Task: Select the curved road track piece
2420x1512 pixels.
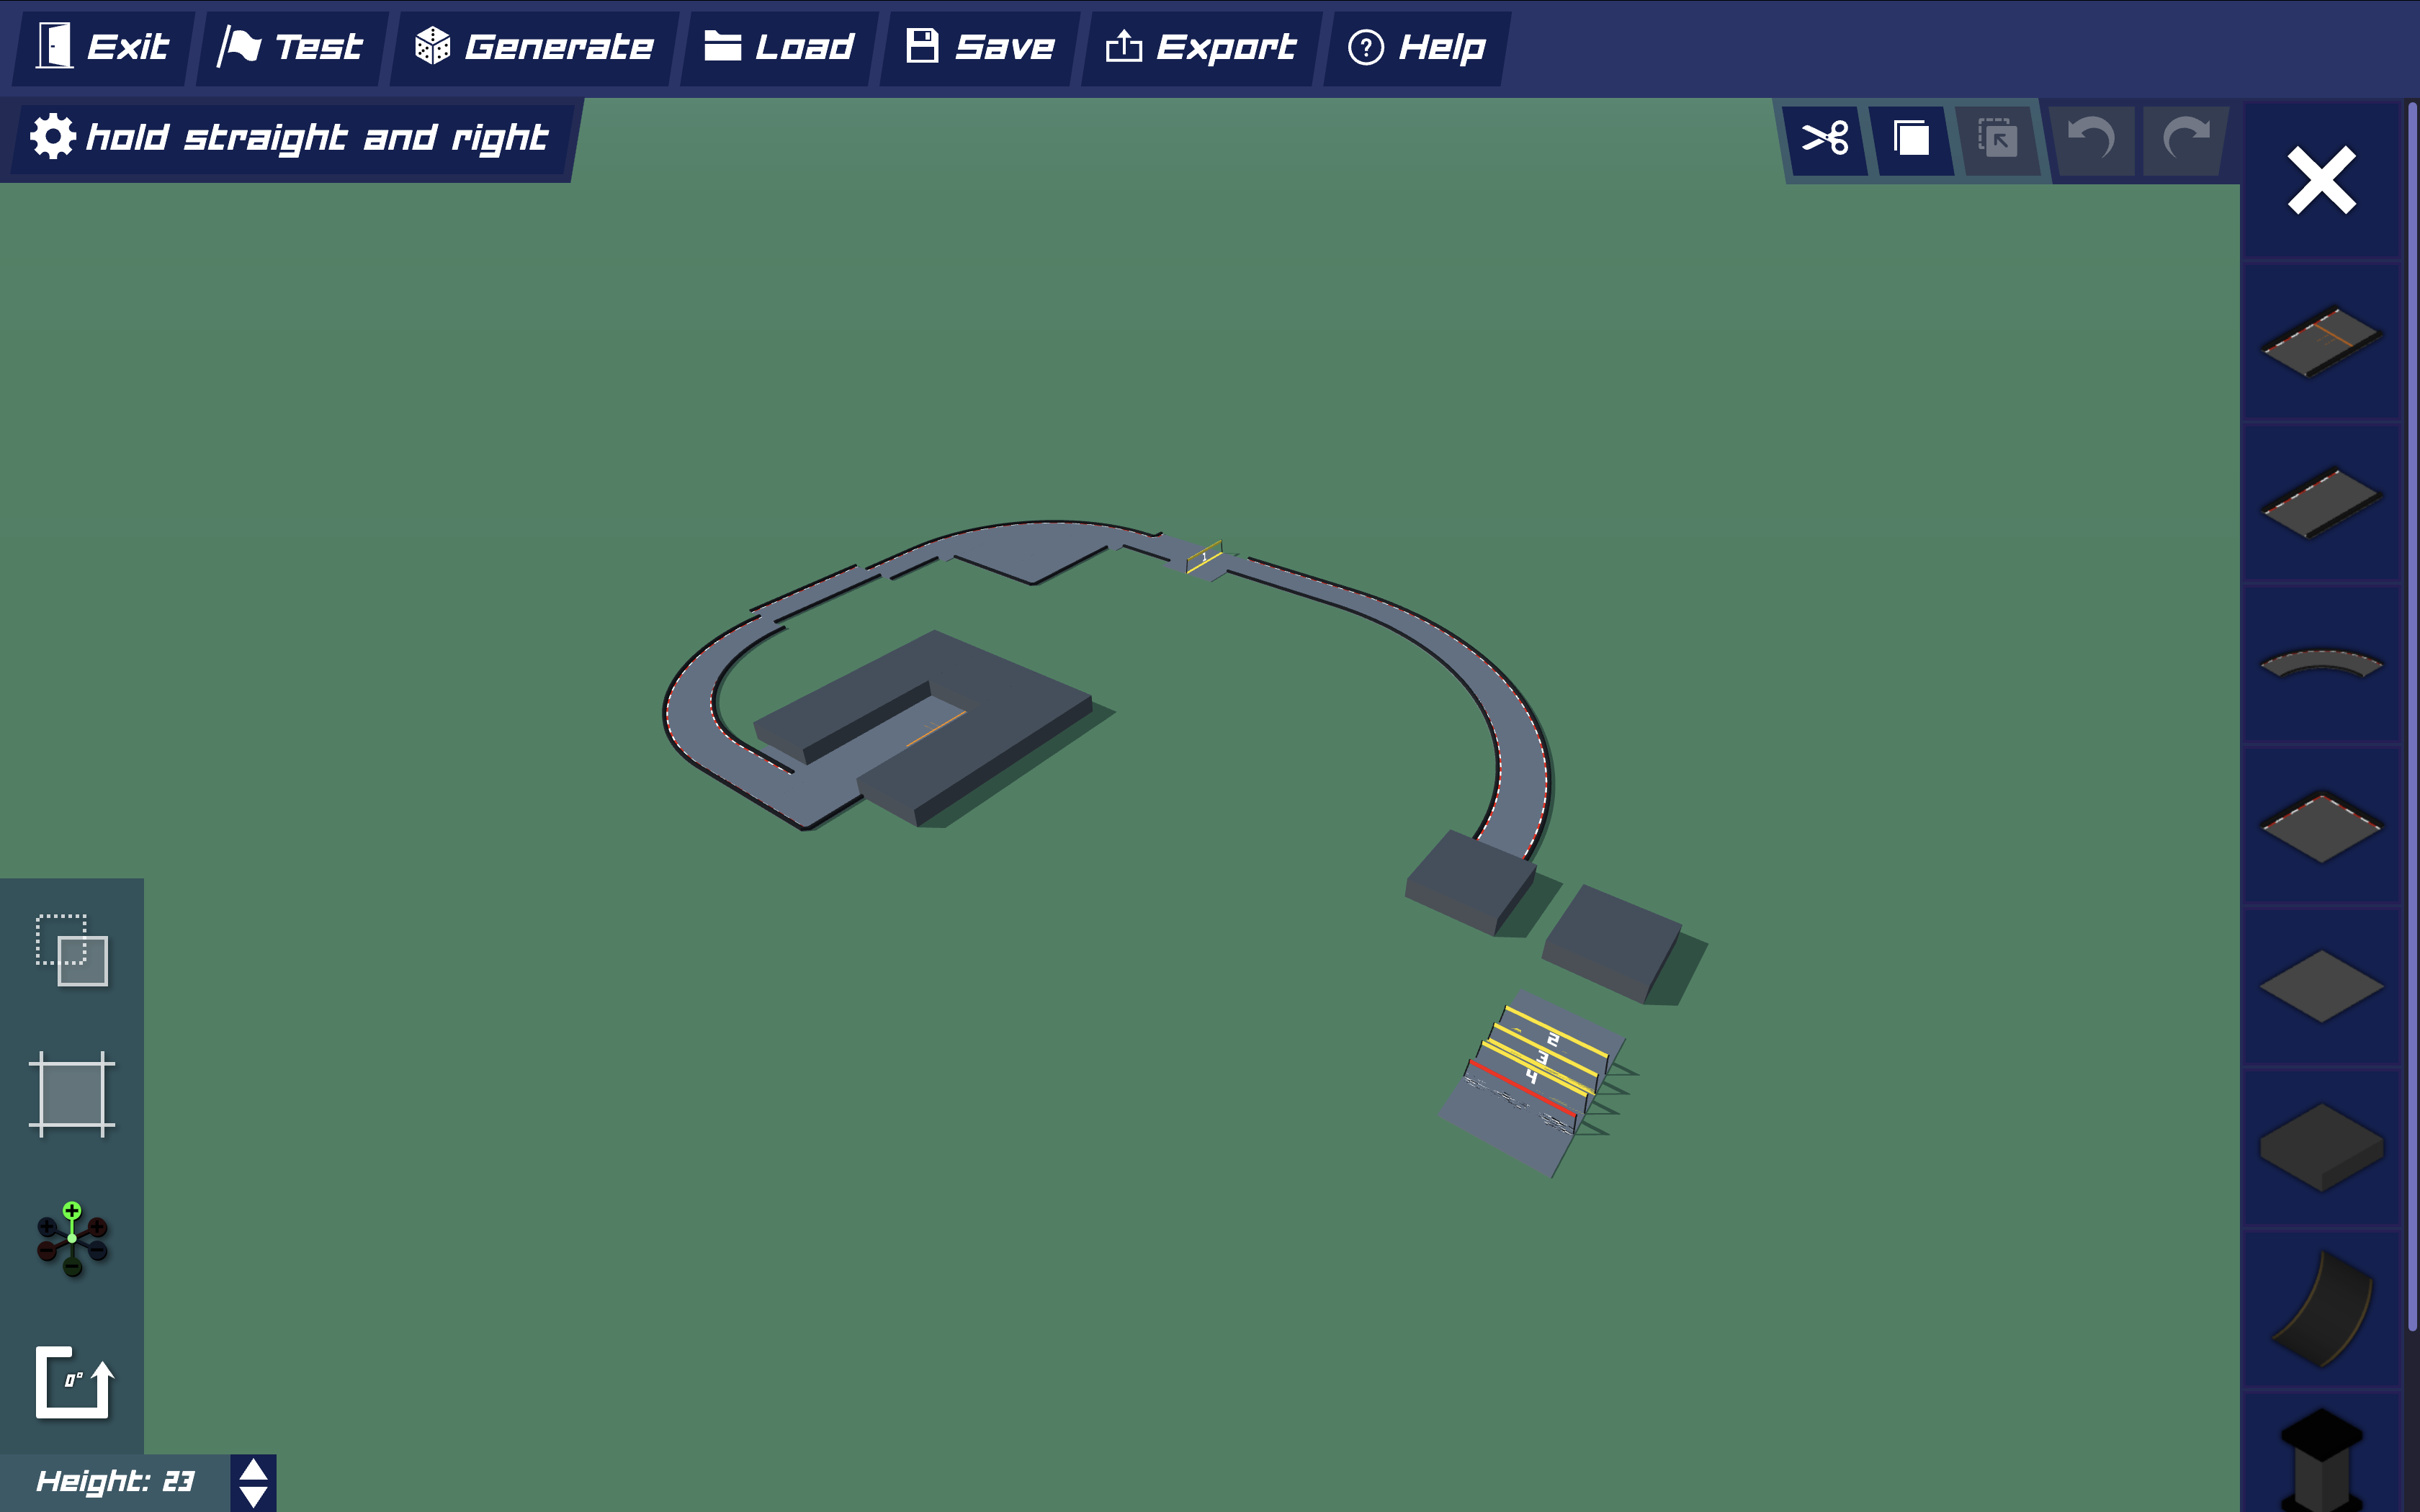Action: point(2321,662)
